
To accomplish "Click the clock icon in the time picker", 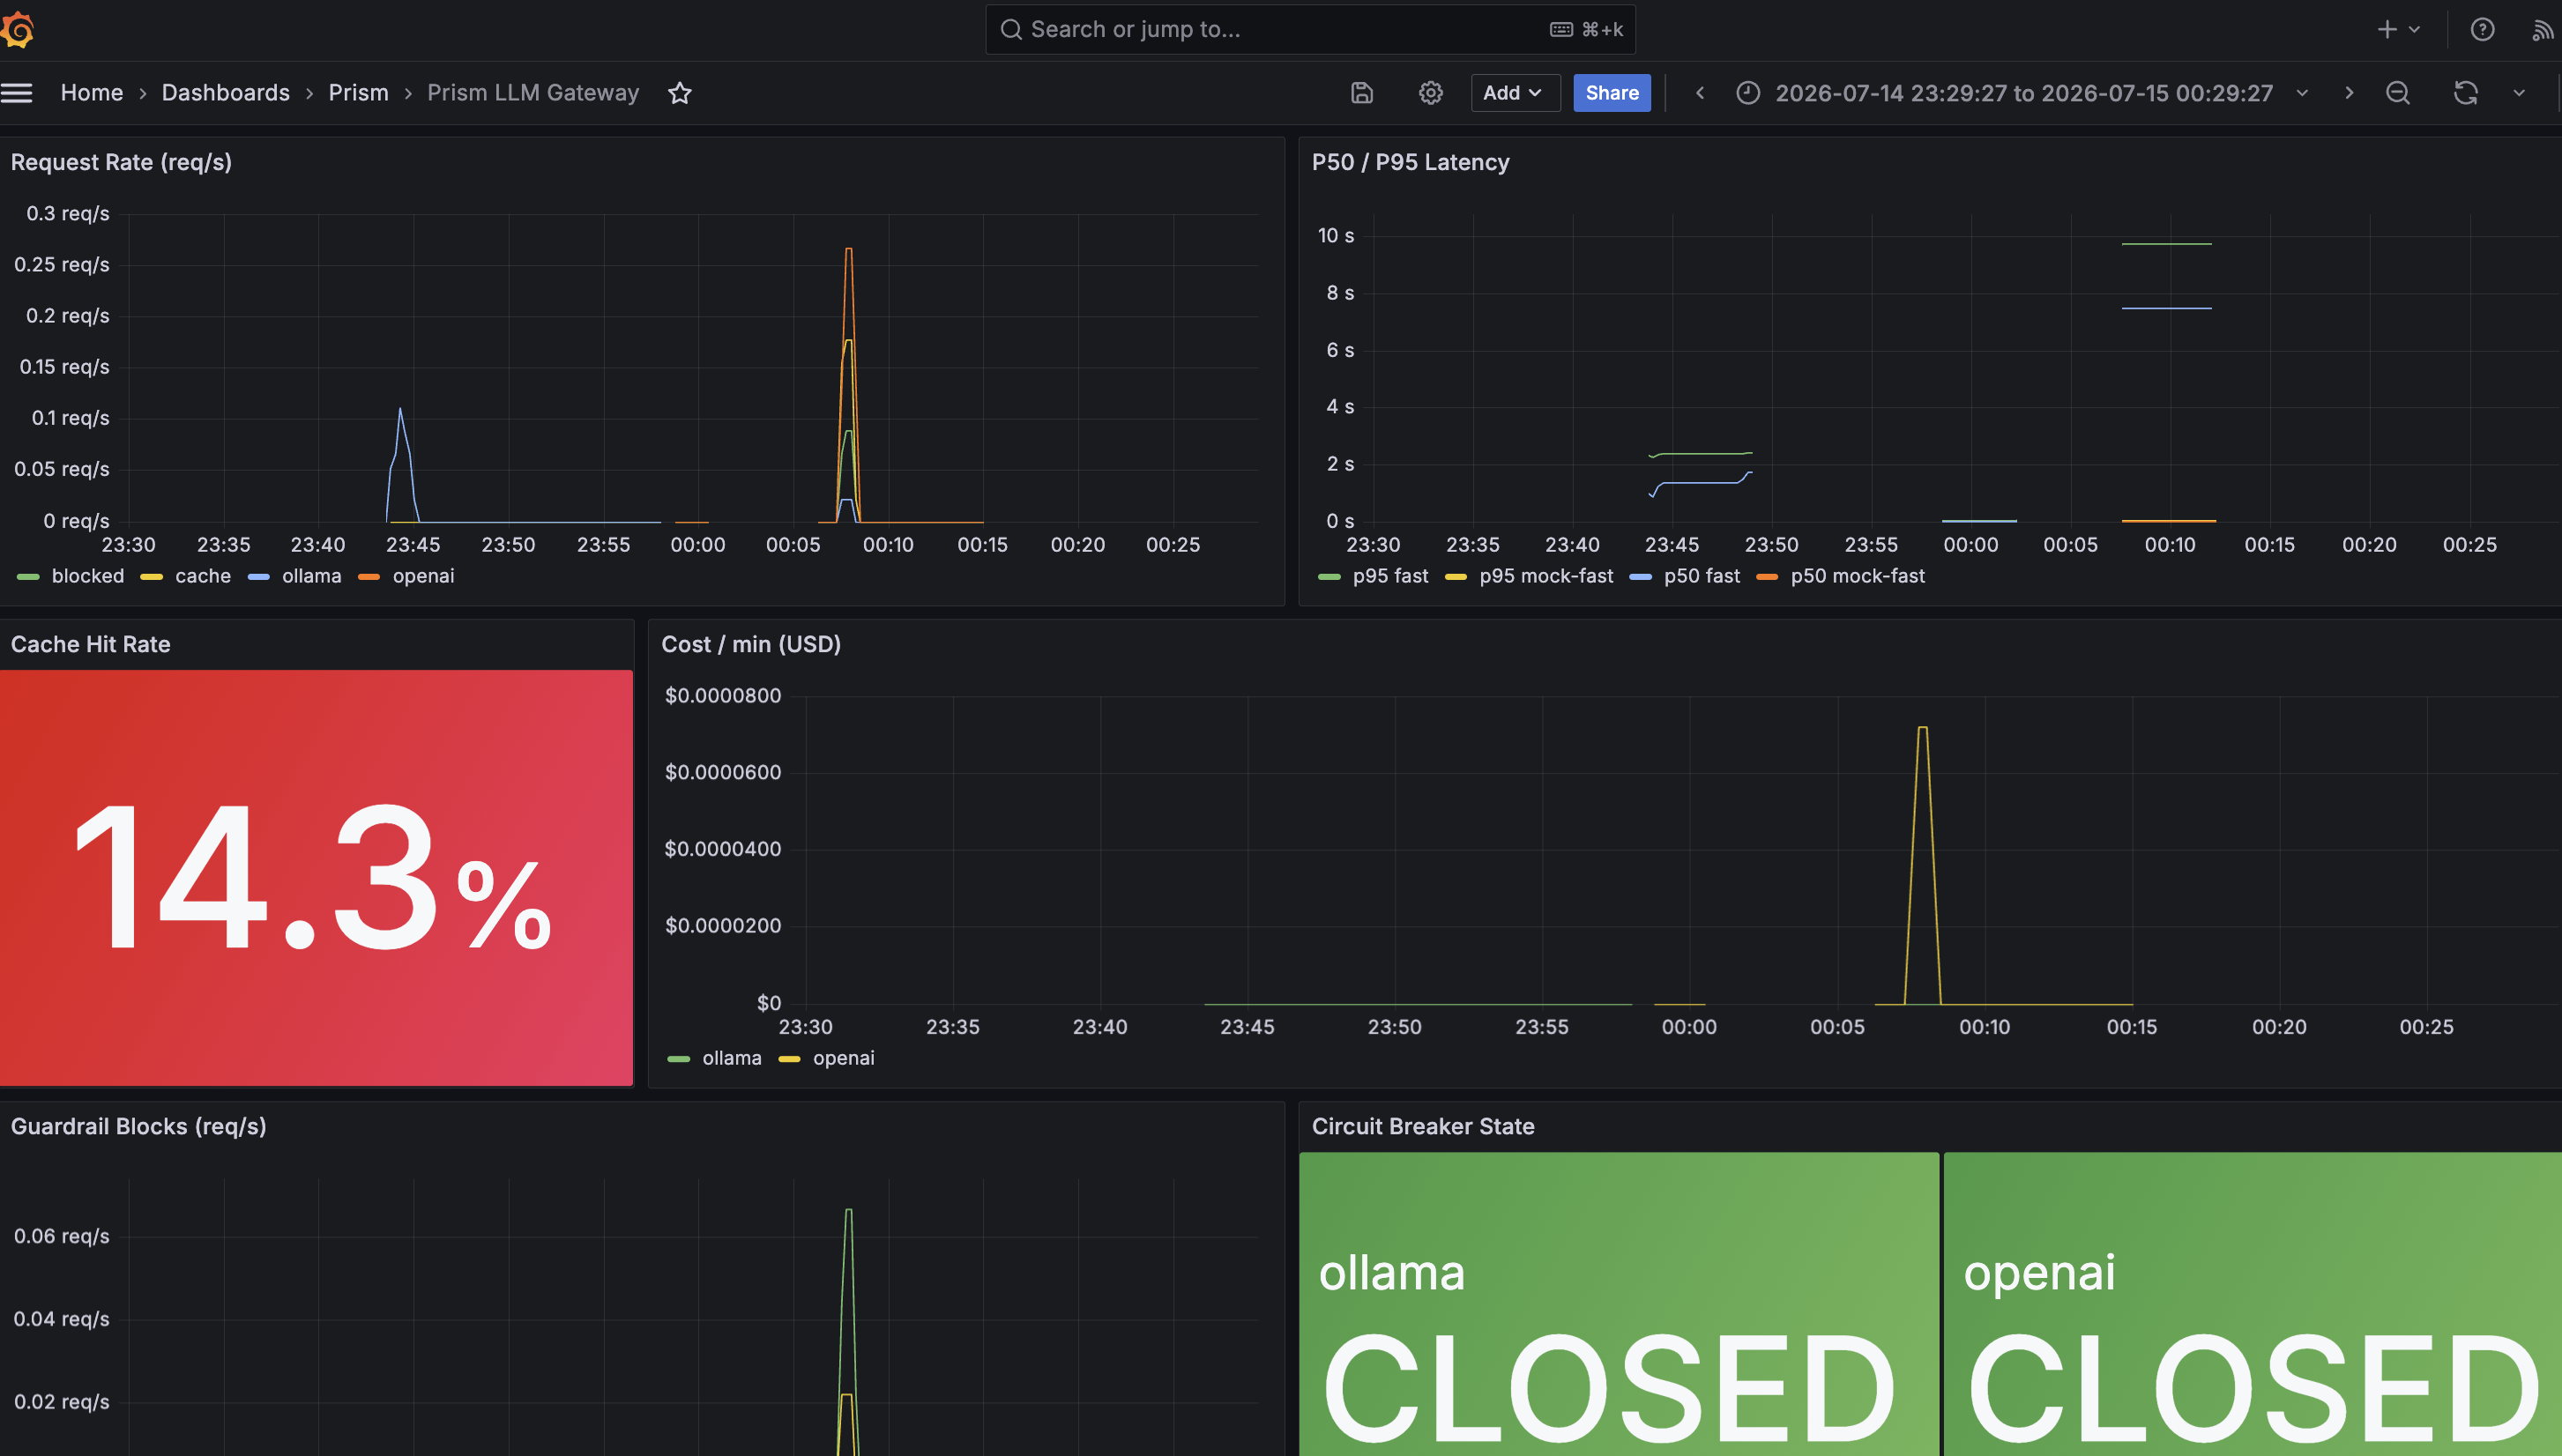I will [x=1748, y=93].
